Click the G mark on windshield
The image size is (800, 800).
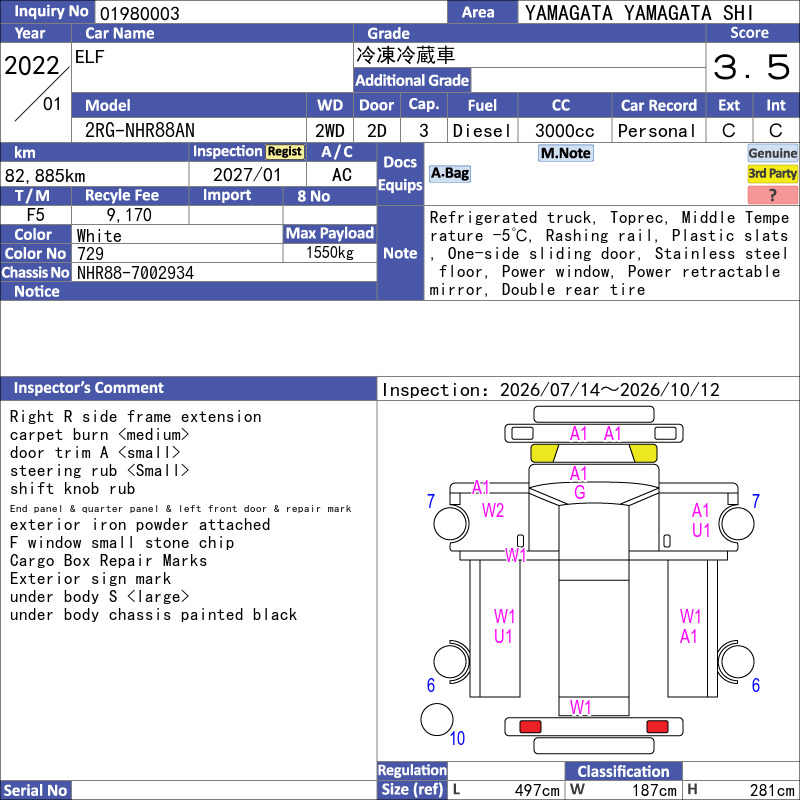pyautogui.click(x=580, y=492)
